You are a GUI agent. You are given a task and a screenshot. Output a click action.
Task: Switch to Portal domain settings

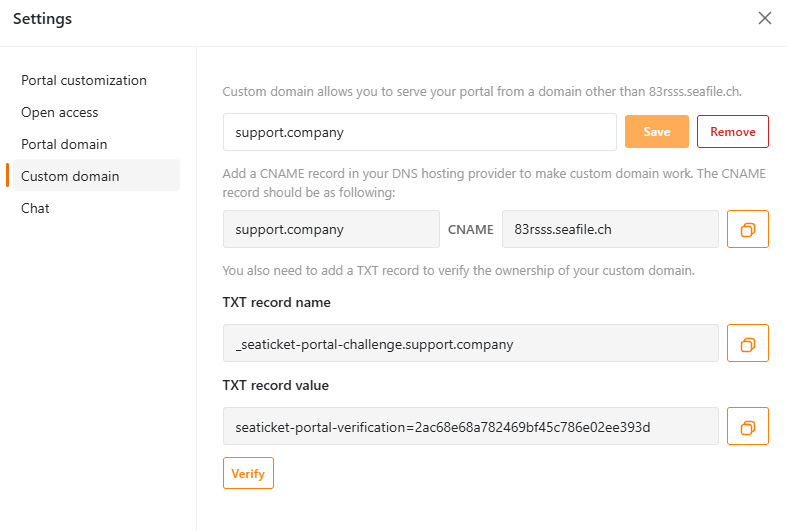point(64,144)
